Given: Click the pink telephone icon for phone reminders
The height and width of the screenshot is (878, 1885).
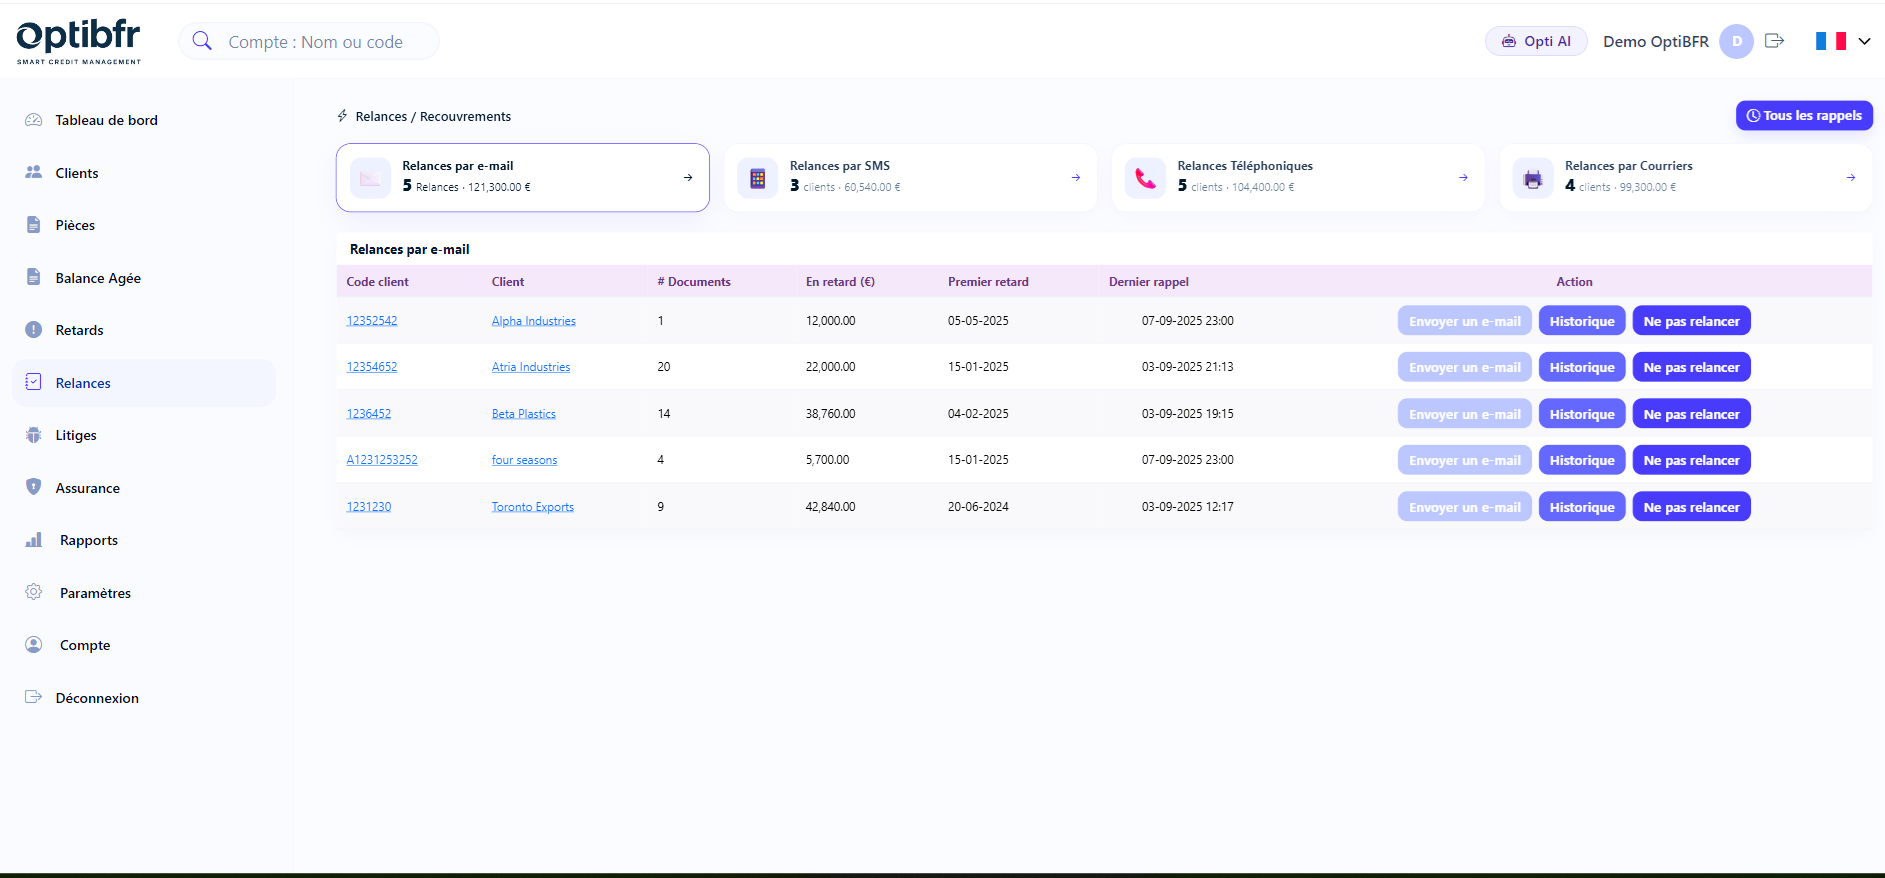Looking at the screenshot, I should [1145, 179].
